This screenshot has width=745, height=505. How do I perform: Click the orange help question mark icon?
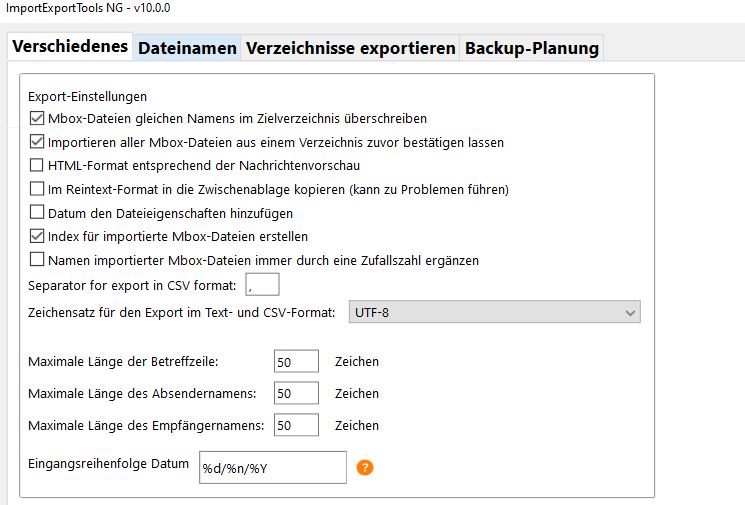[x=365, y=467]
